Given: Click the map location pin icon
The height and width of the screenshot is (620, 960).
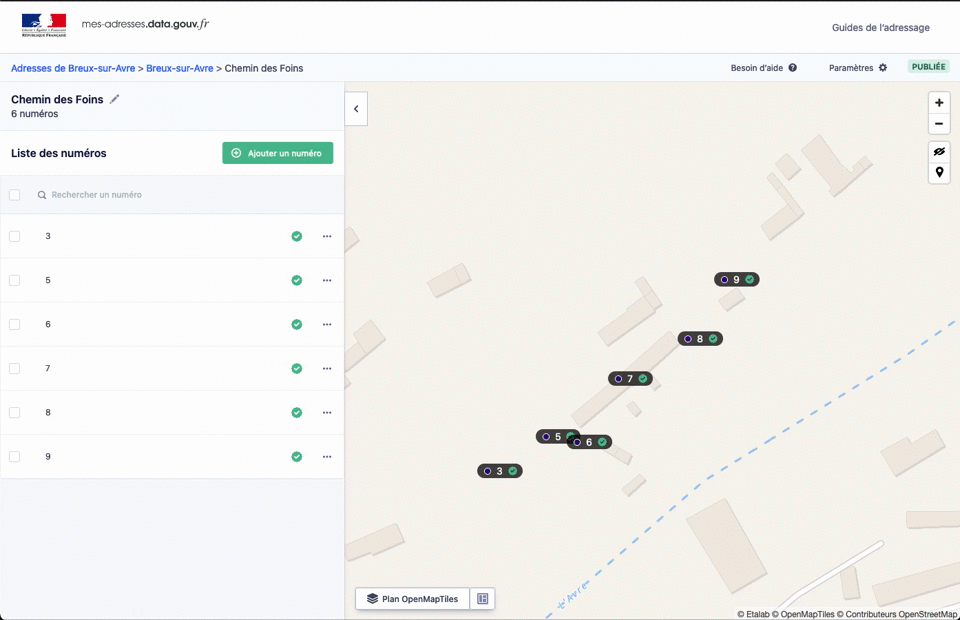Looking at the screenshot, I should point(939,173).
